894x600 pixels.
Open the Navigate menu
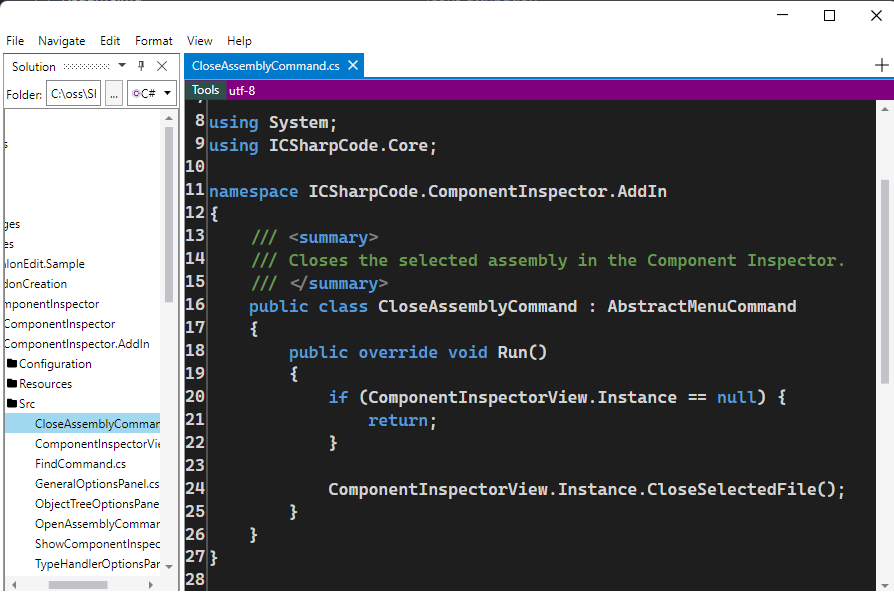pos(62,41)
